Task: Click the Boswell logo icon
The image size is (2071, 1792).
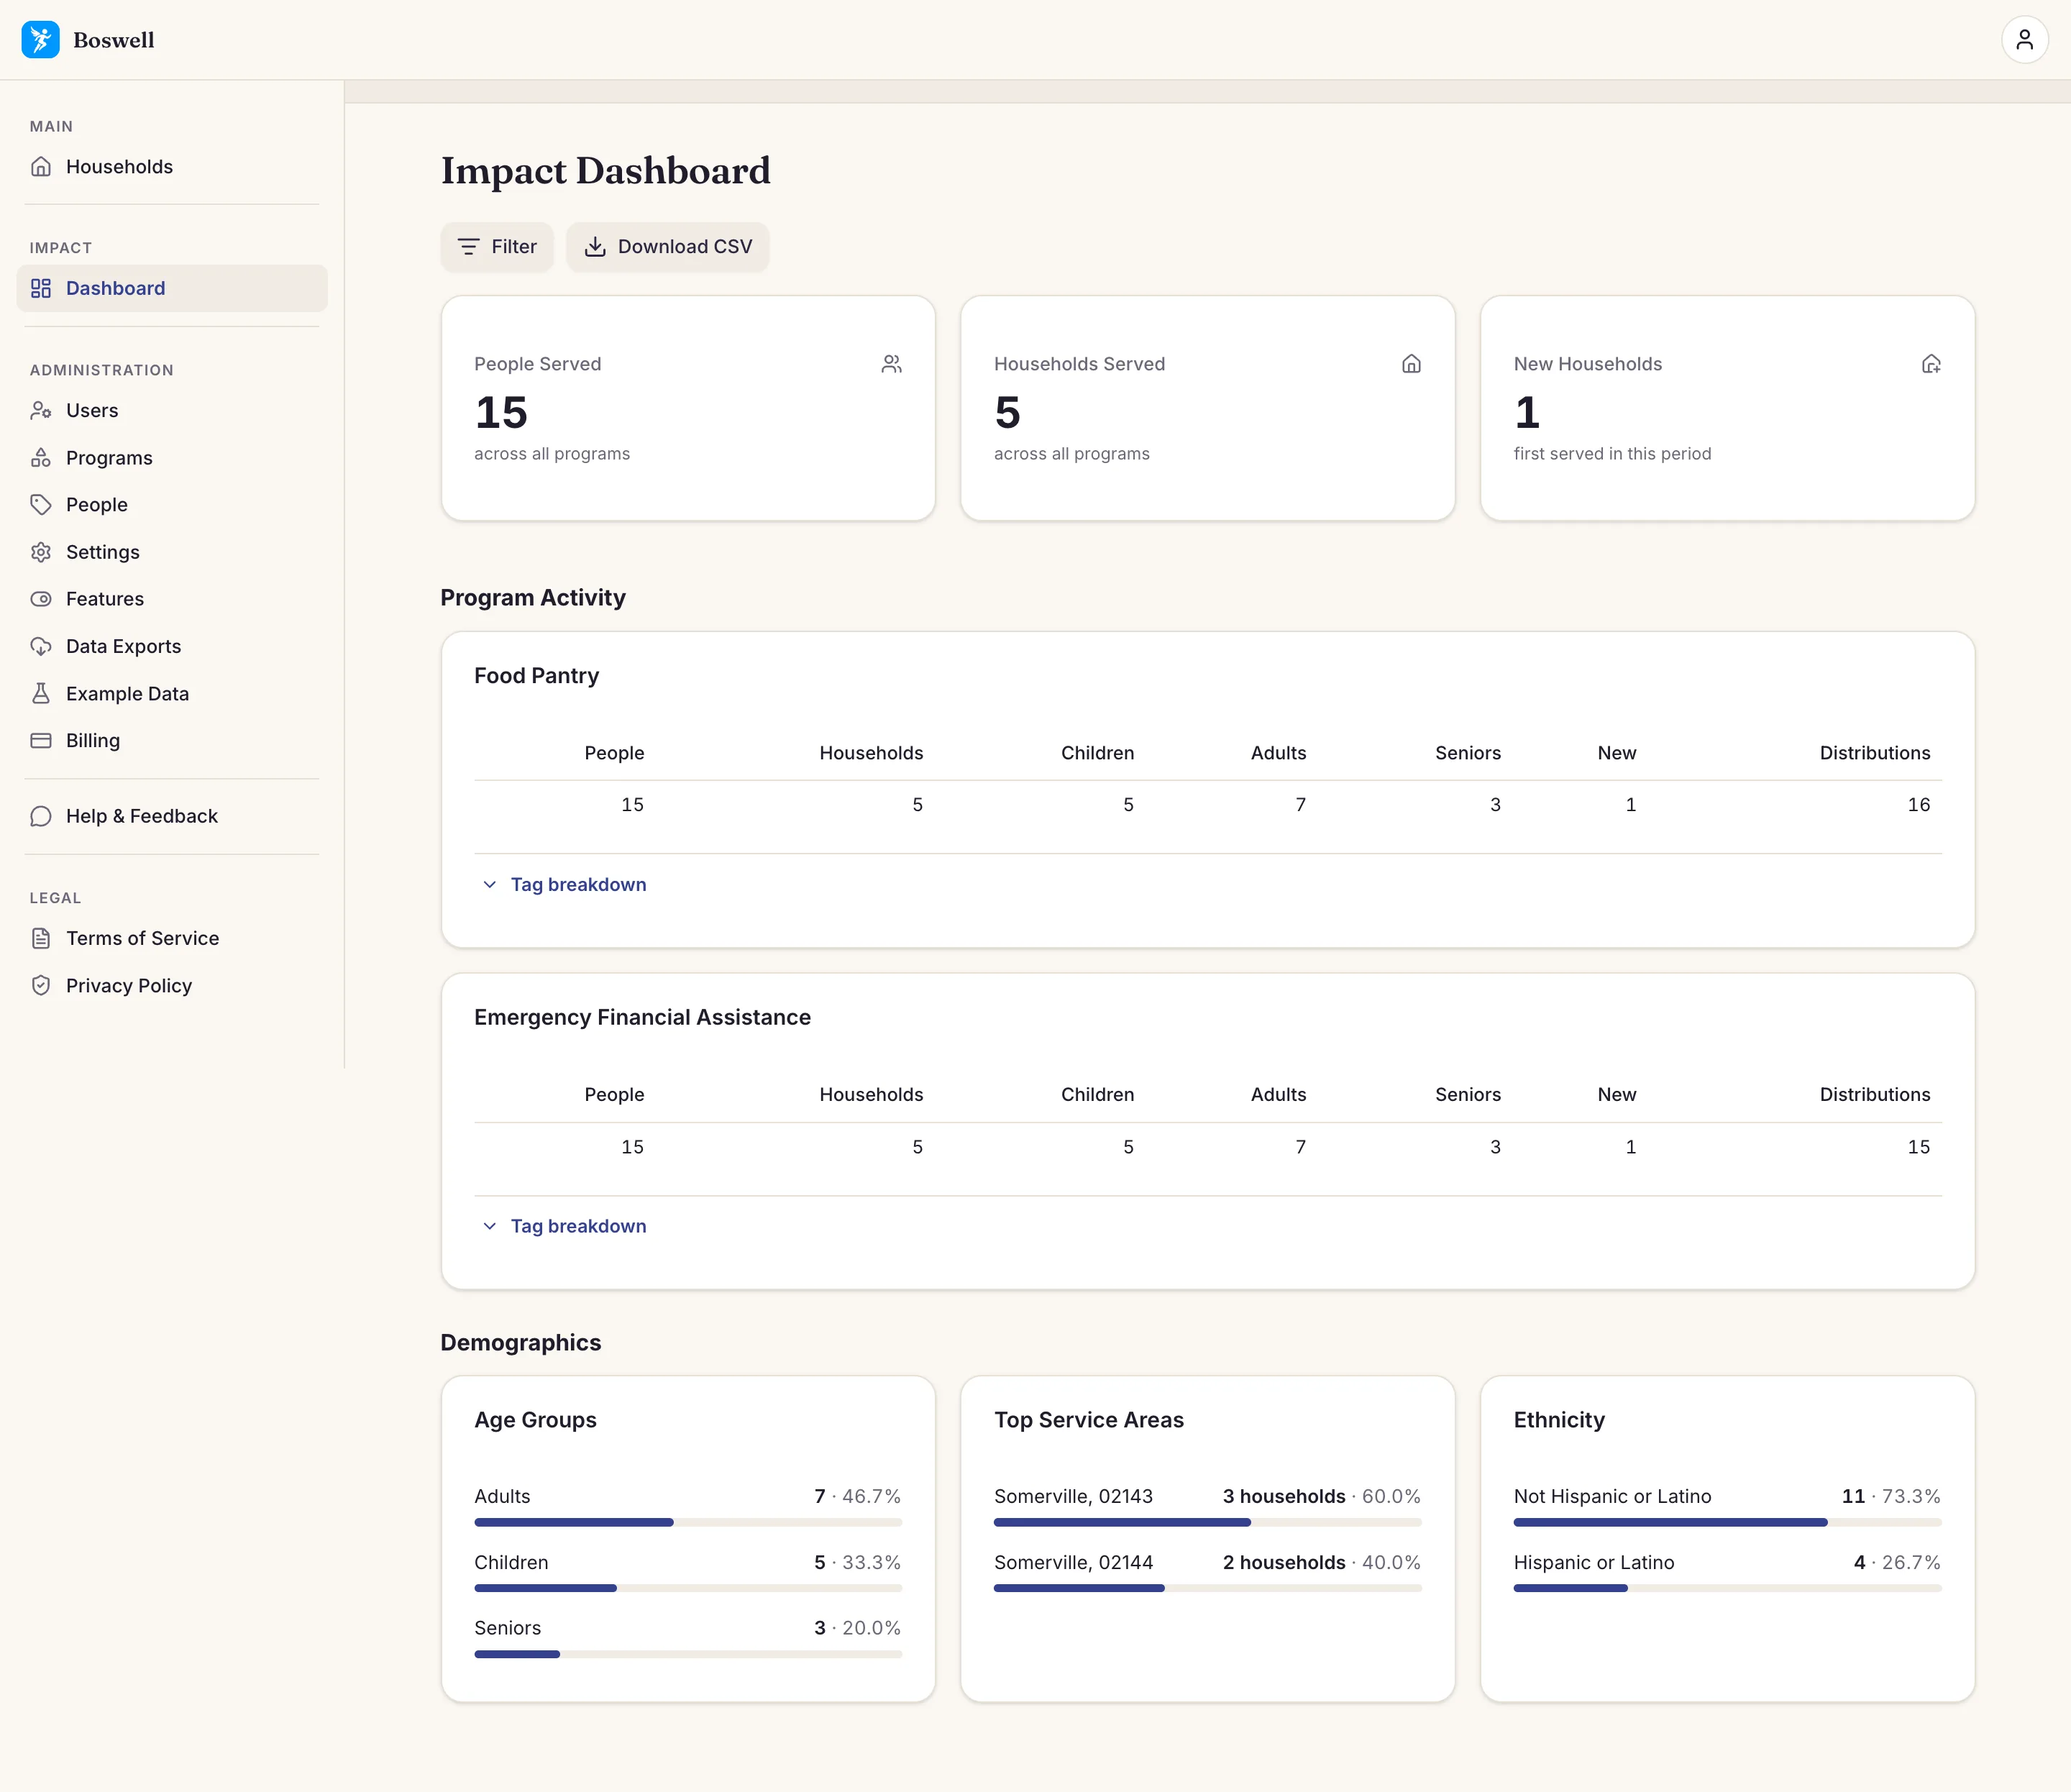Action: (40, 40)
